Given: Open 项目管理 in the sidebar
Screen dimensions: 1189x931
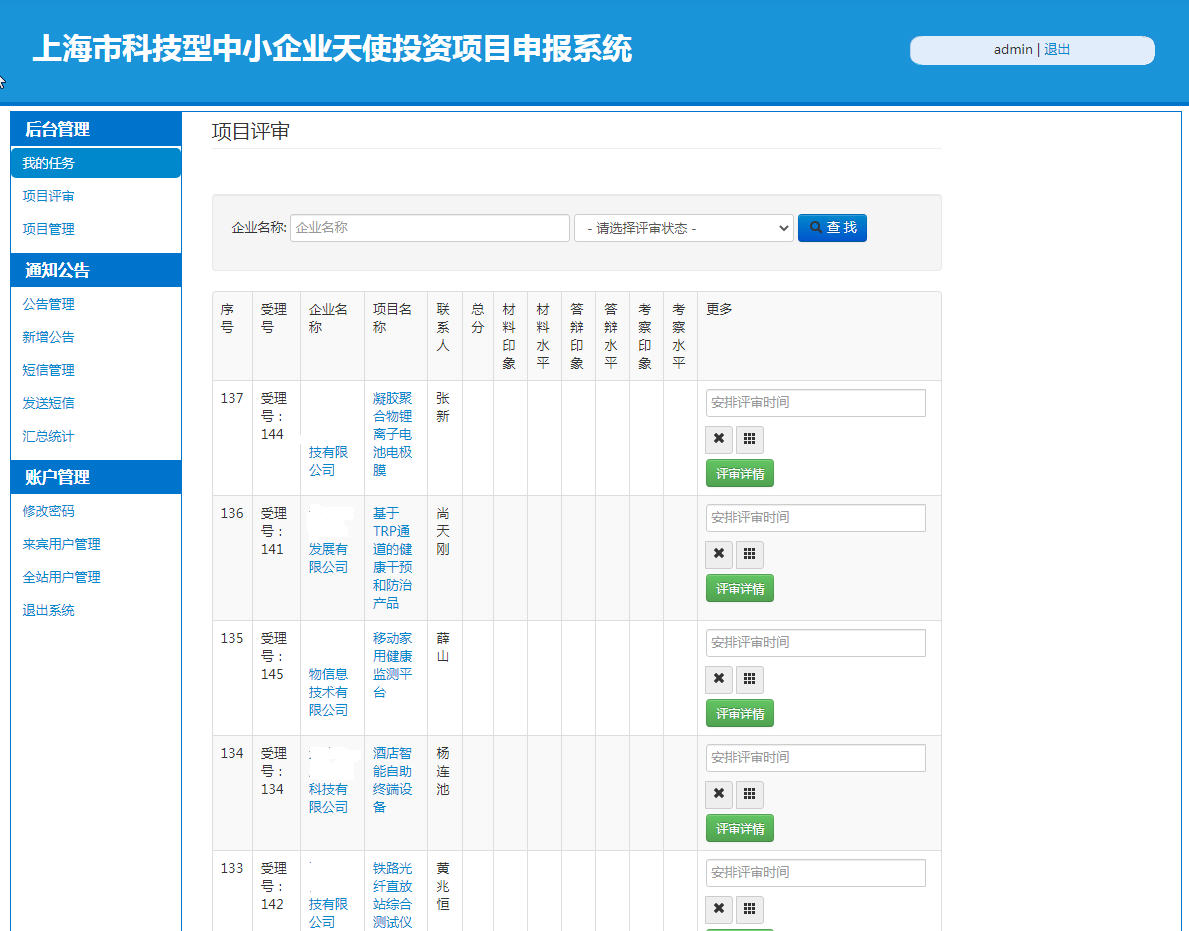Looking at the screenshot, I should pyautogui.click(x=49, y=229).
